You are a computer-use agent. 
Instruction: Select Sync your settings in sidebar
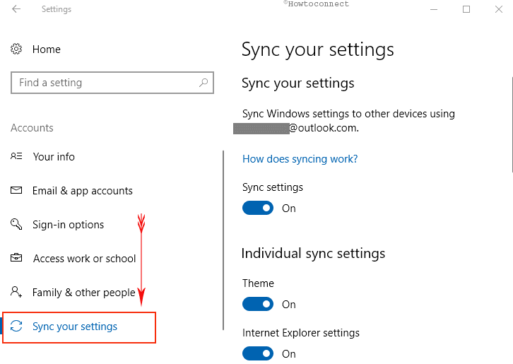click(79, 327)
